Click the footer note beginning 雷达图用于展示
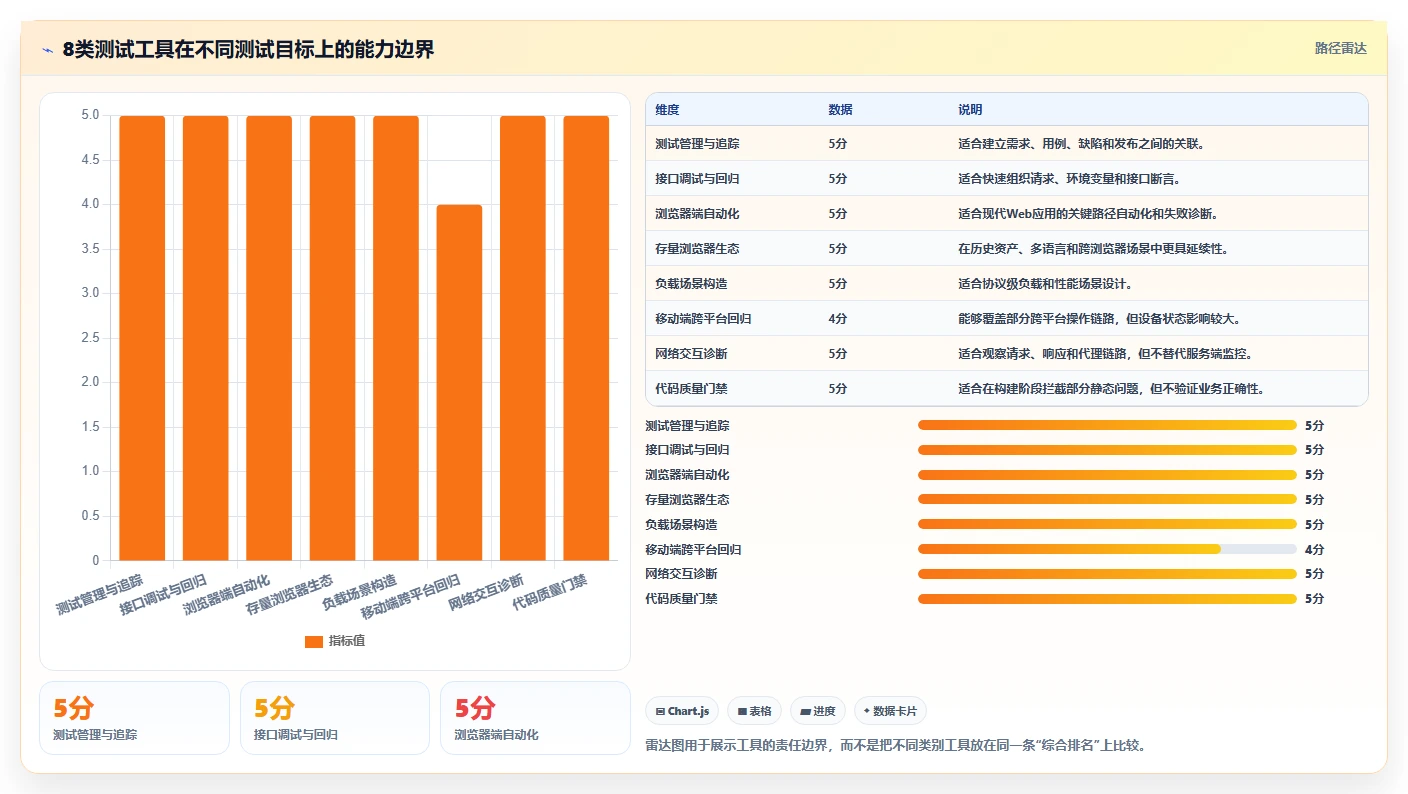1408x794 pixels. (895, 746)
